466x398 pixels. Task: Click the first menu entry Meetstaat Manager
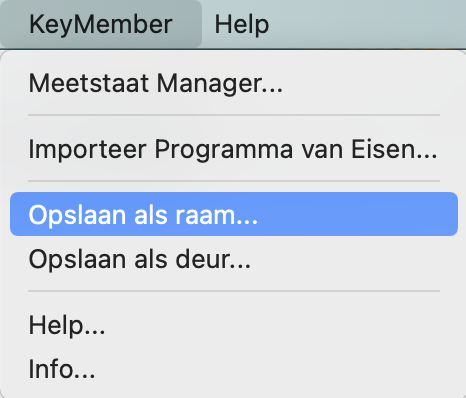(x=234, y=83)
